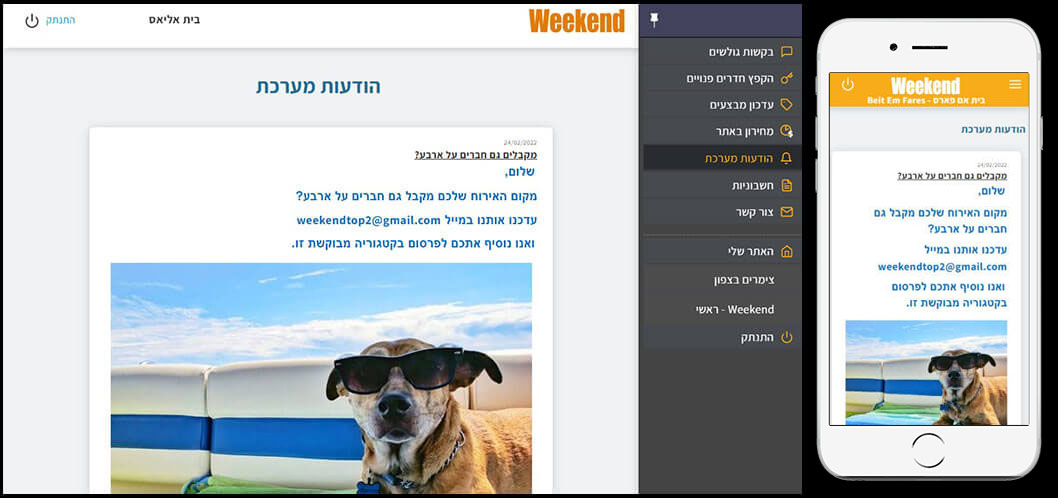Click the large dog photo in the desktop message

(321, 377)
